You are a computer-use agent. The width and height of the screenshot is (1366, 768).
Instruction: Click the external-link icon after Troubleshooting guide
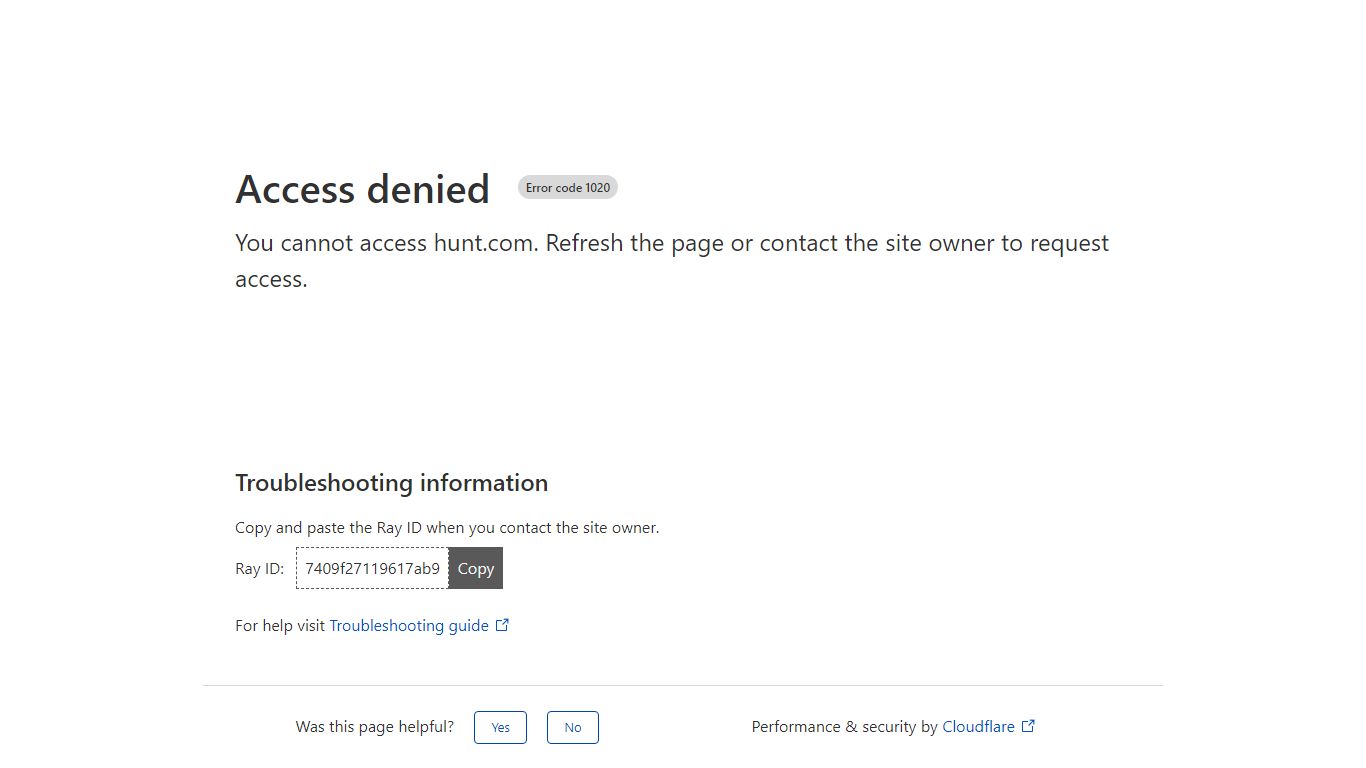(503, 625)
